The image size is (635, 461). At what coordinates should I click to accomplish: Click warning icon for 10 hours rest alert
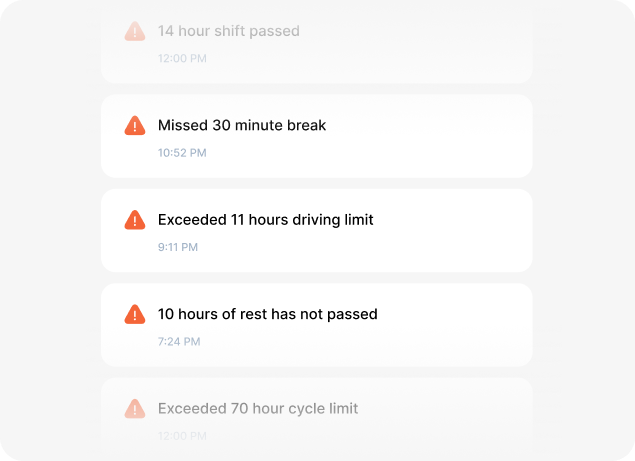point(134,314)
